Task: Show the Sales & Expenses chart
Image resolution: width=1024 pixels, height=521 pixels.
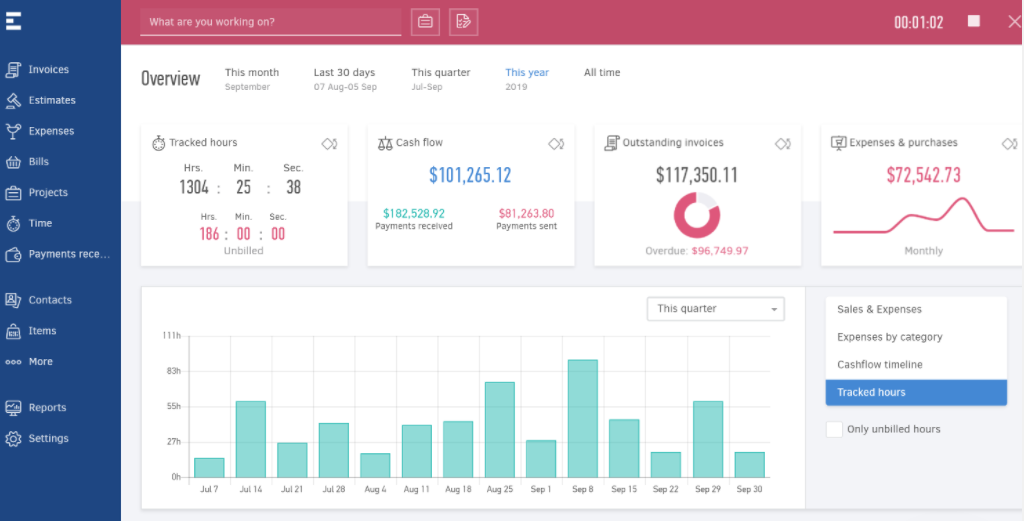Action: [916, 309]
